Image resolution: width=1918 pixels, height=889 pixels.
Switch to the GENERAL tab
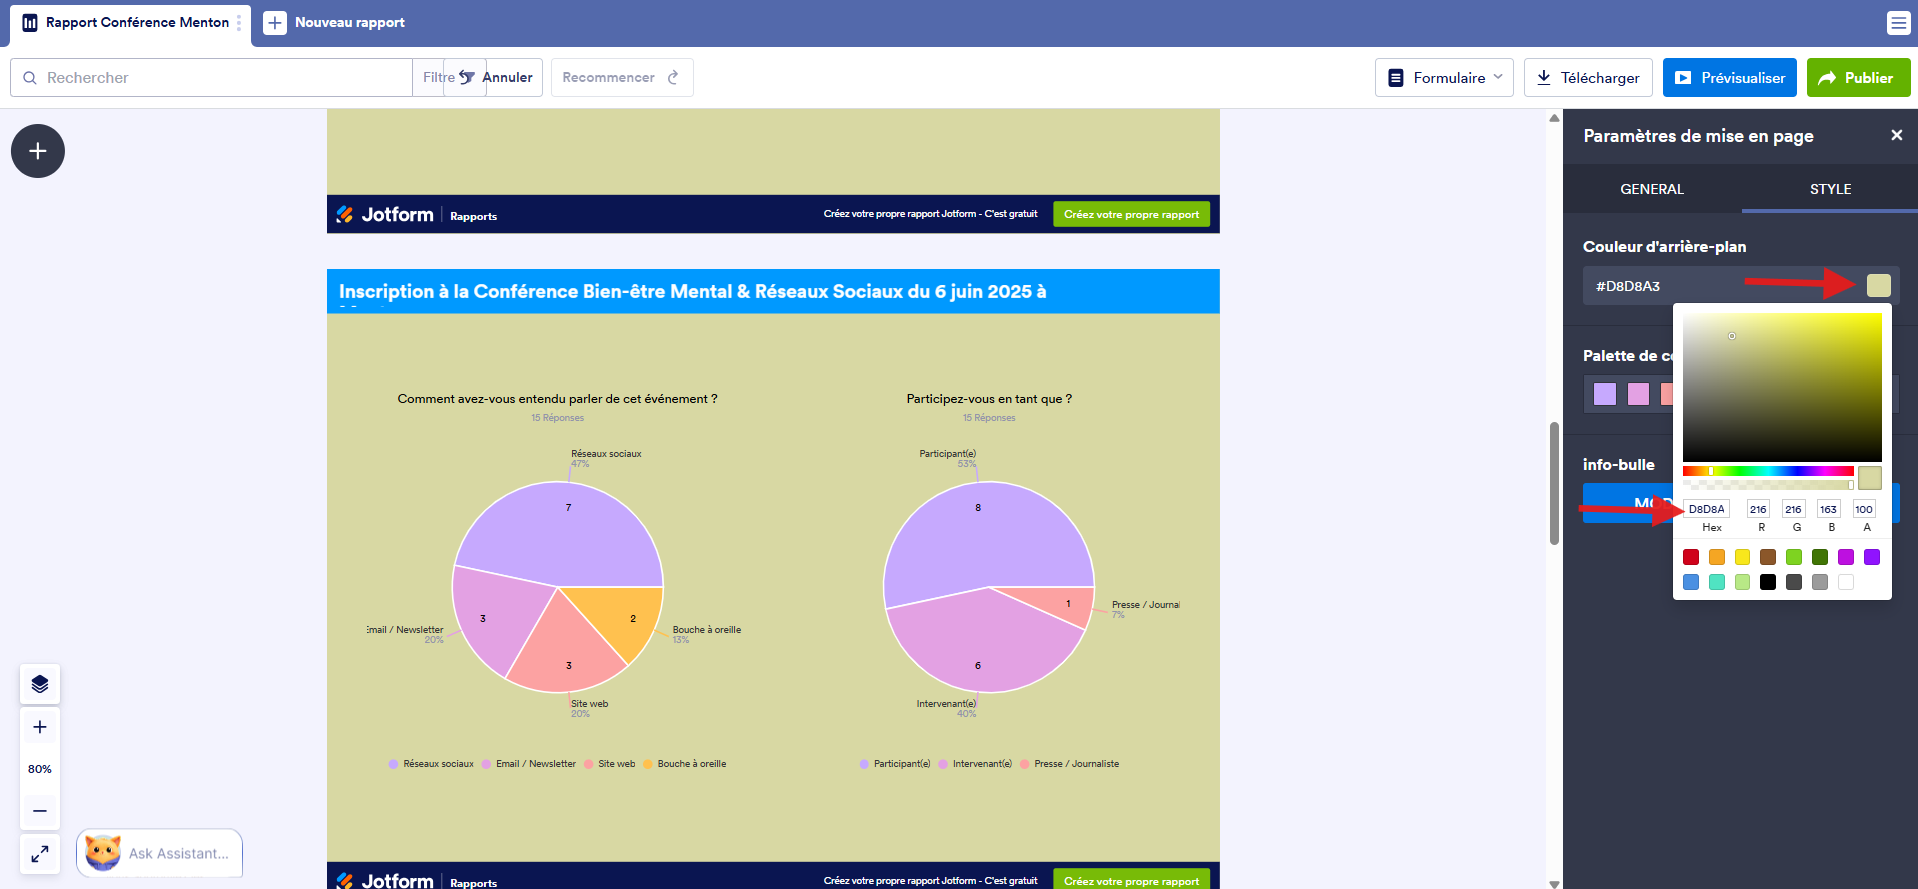[1652, 189]
